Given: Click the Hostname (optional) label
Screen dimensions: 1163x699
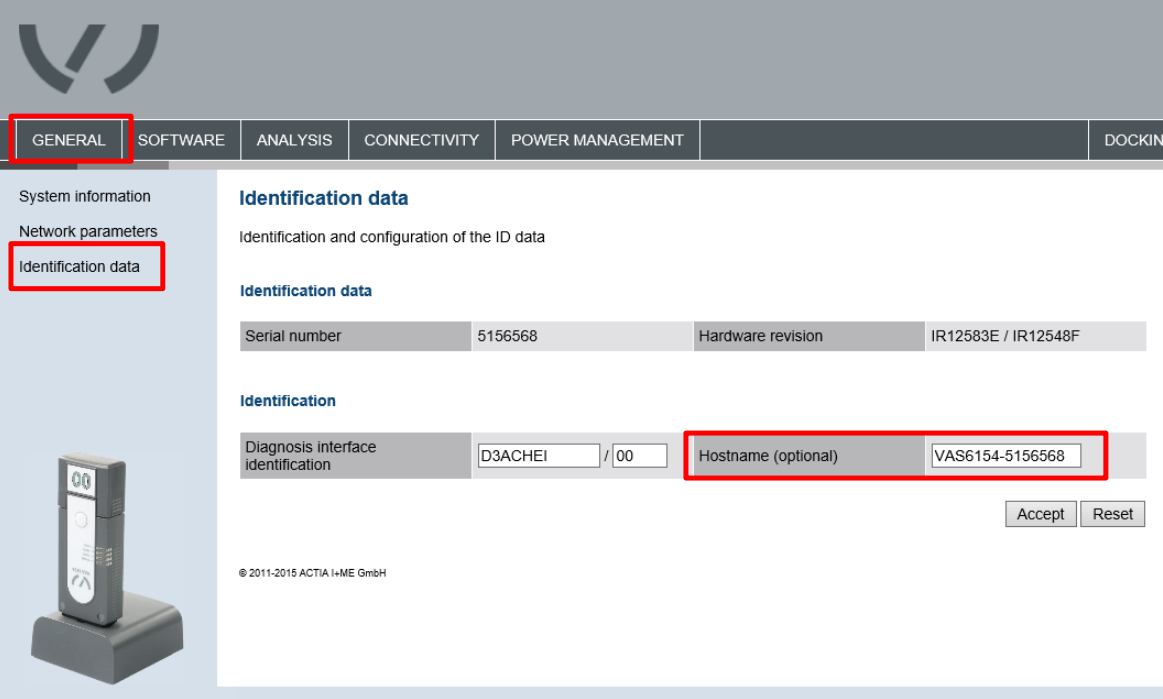Looking at the screenshot, I should pyautogui.click(x=768, y=456).
